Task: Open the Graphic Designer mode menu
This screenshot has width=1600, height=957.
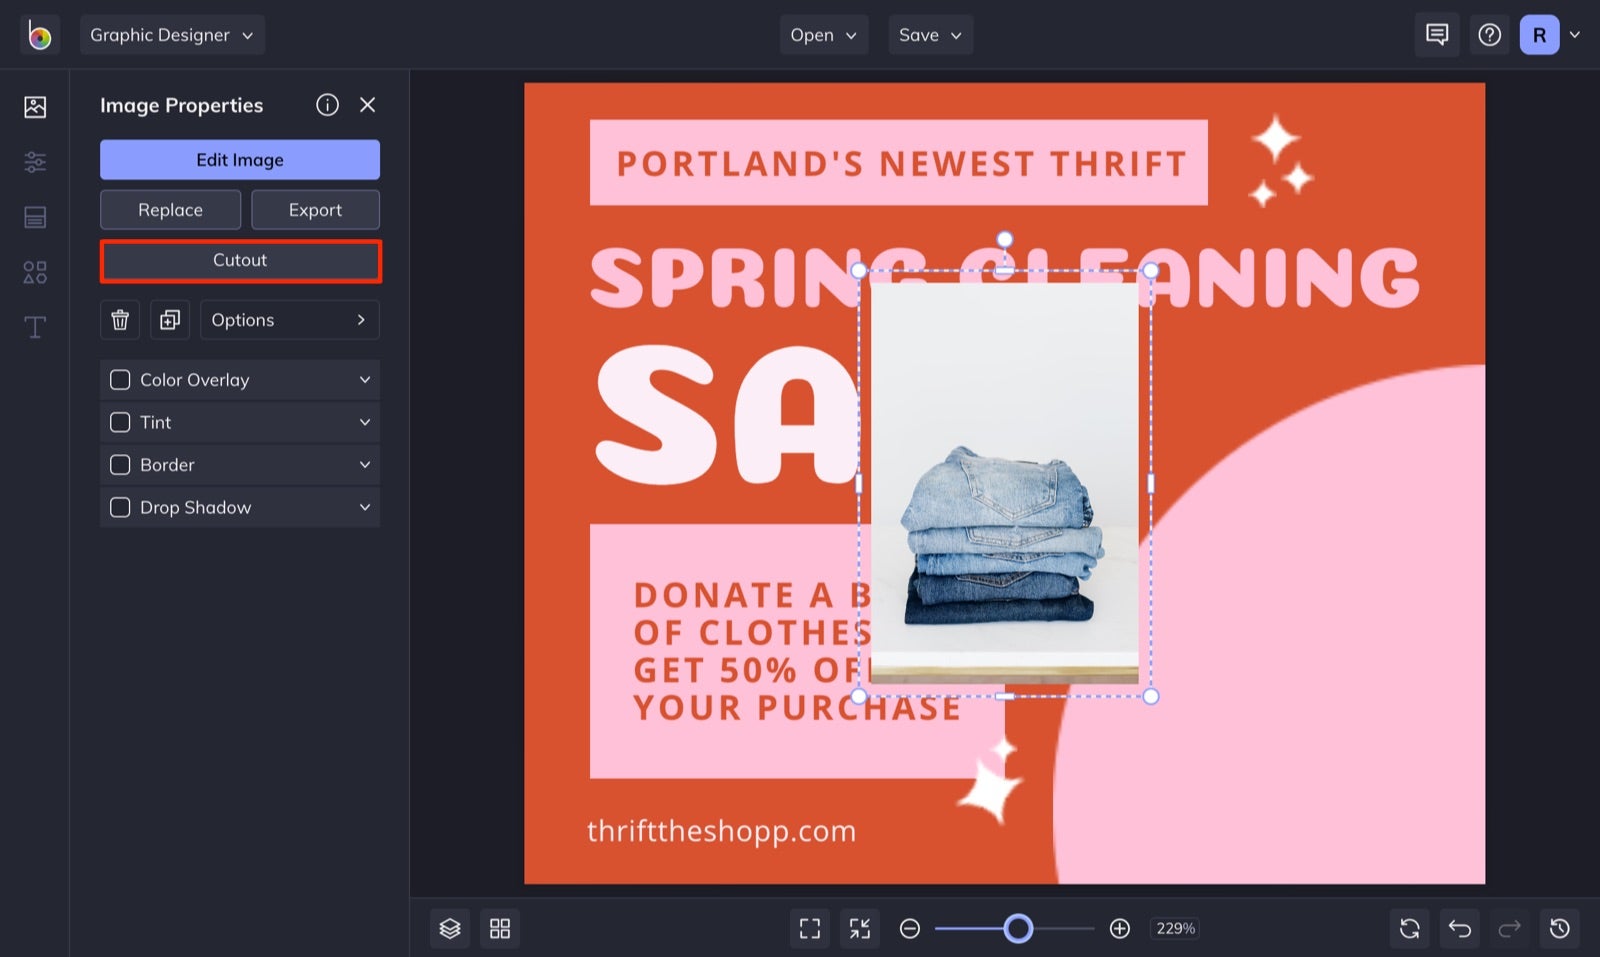Action: point(171,34)
